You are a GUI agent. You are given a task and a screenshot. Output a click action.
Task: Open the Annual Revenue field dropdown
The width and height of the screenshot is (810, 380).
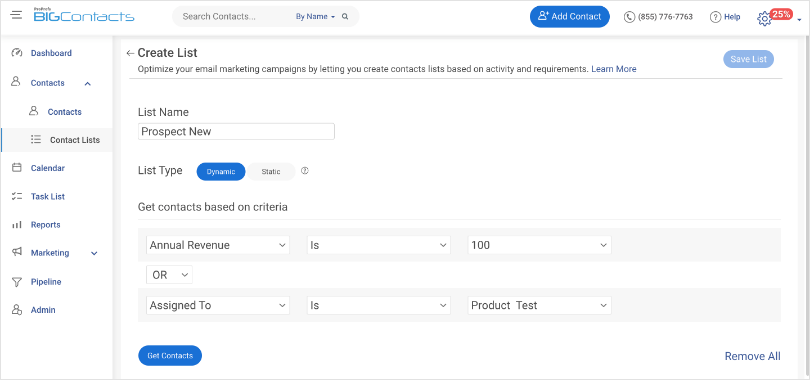click(218, 245)
